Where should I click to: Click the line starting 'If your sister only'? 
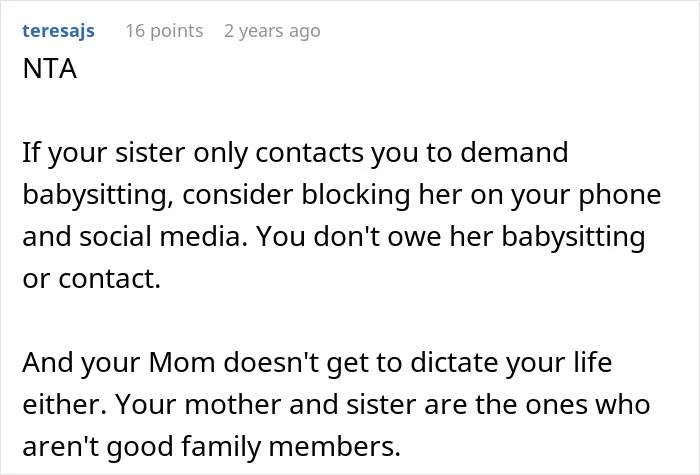pos(295,153)
